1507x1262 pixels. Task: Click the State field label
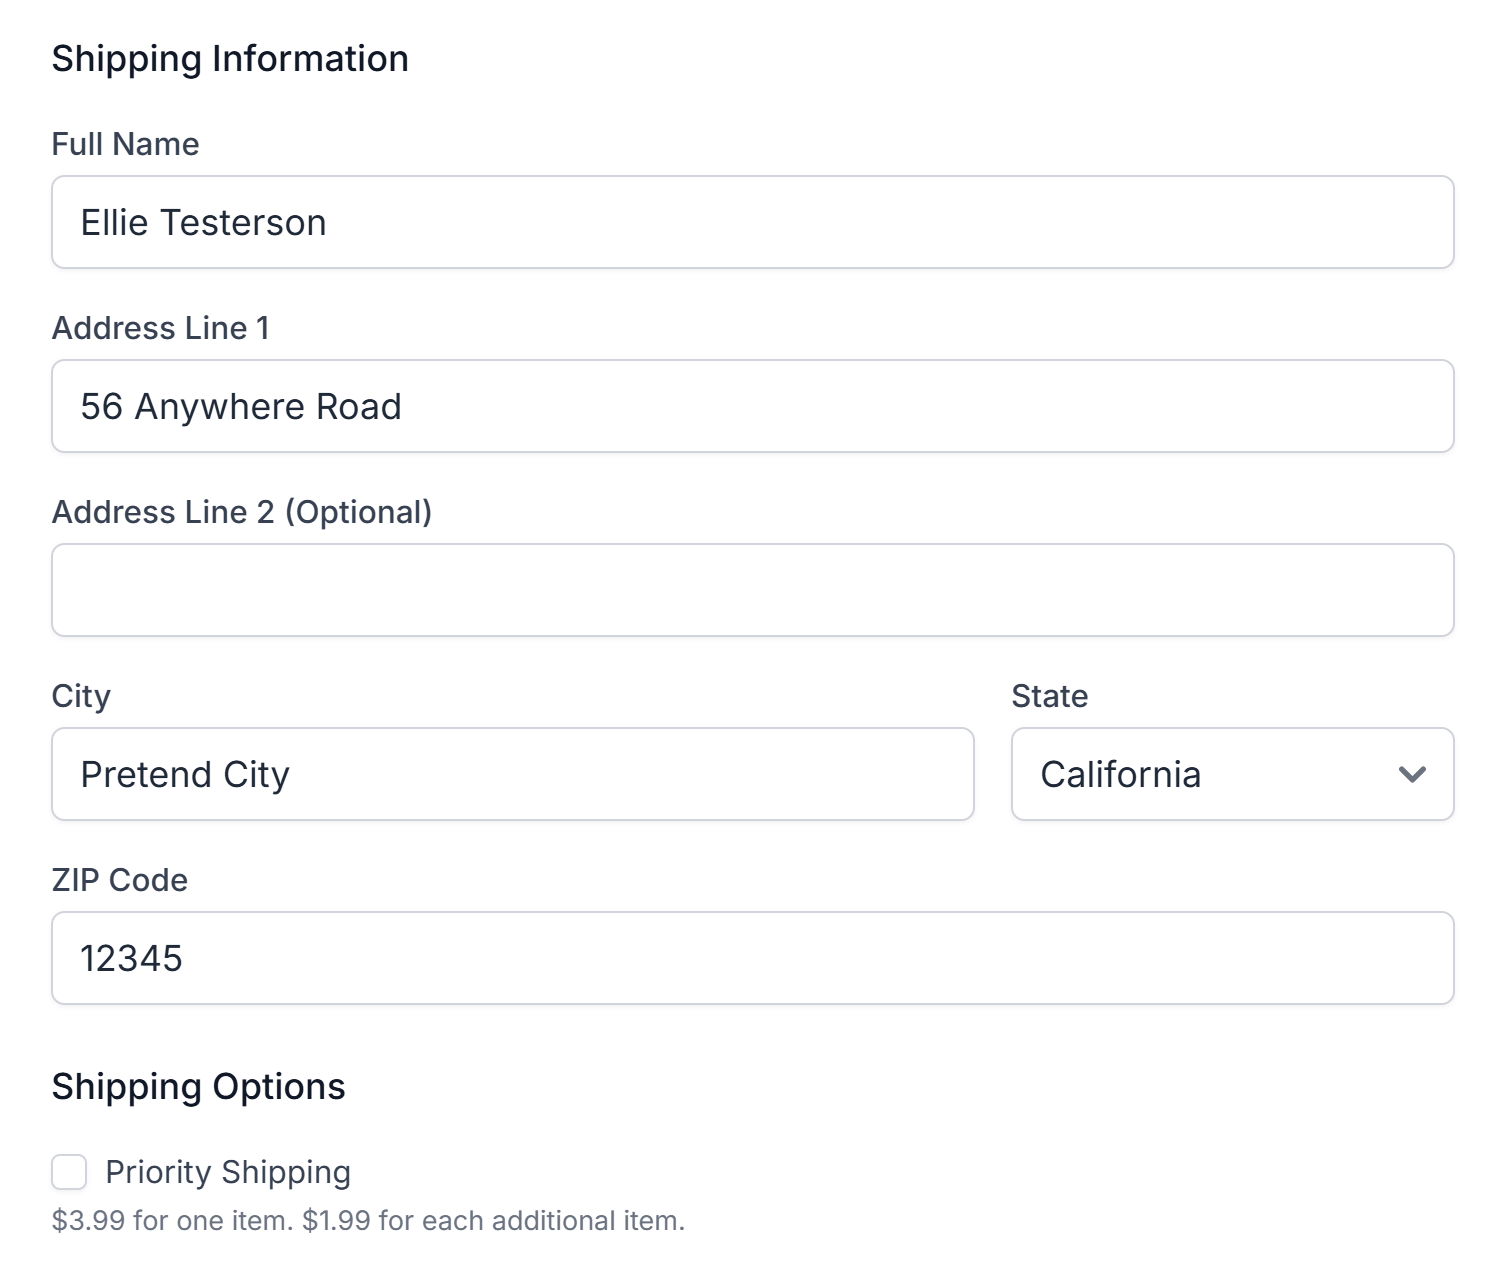(1049, 696)
